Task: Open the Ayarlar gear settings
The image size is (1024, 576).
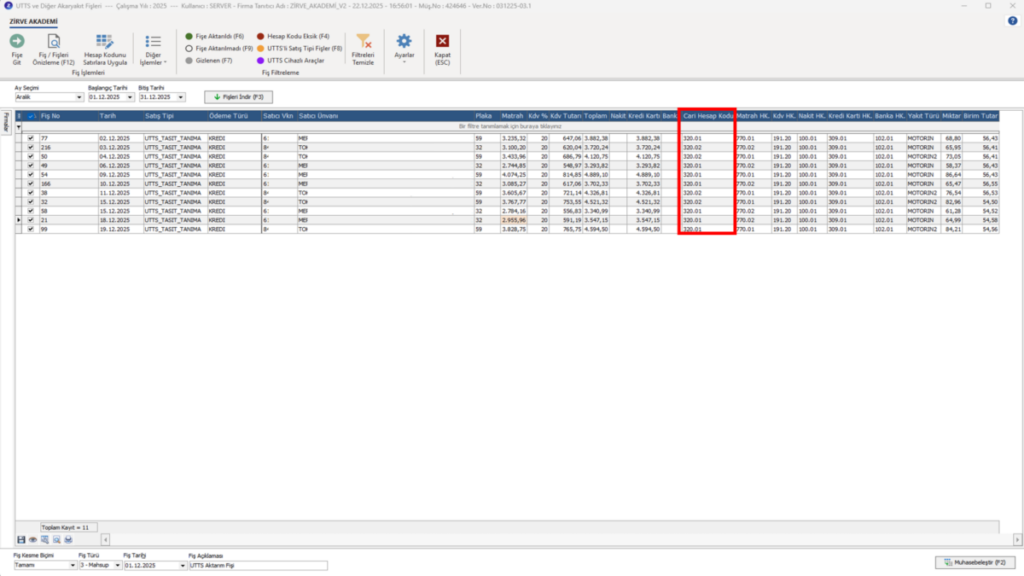Action: 404,41
